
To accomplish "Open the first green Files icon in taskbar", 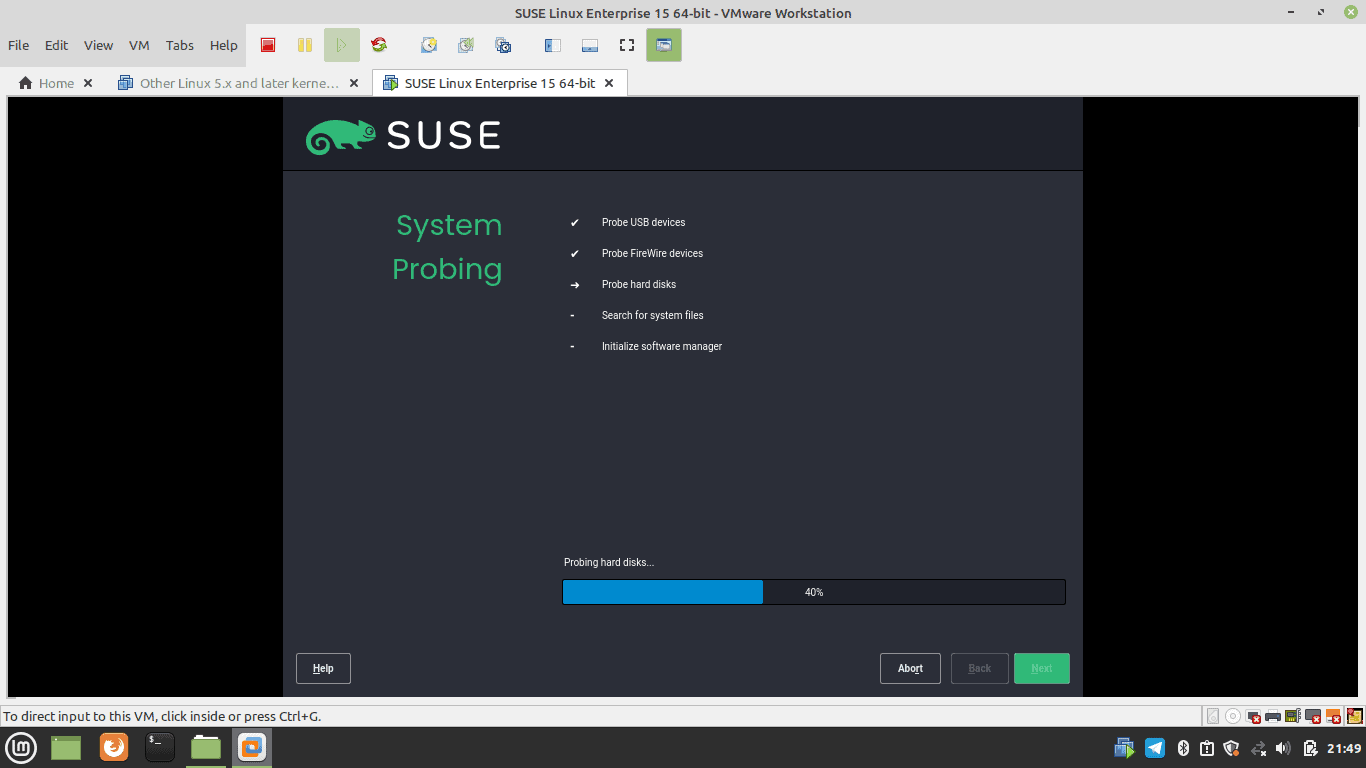I will [x=66, y=747].
